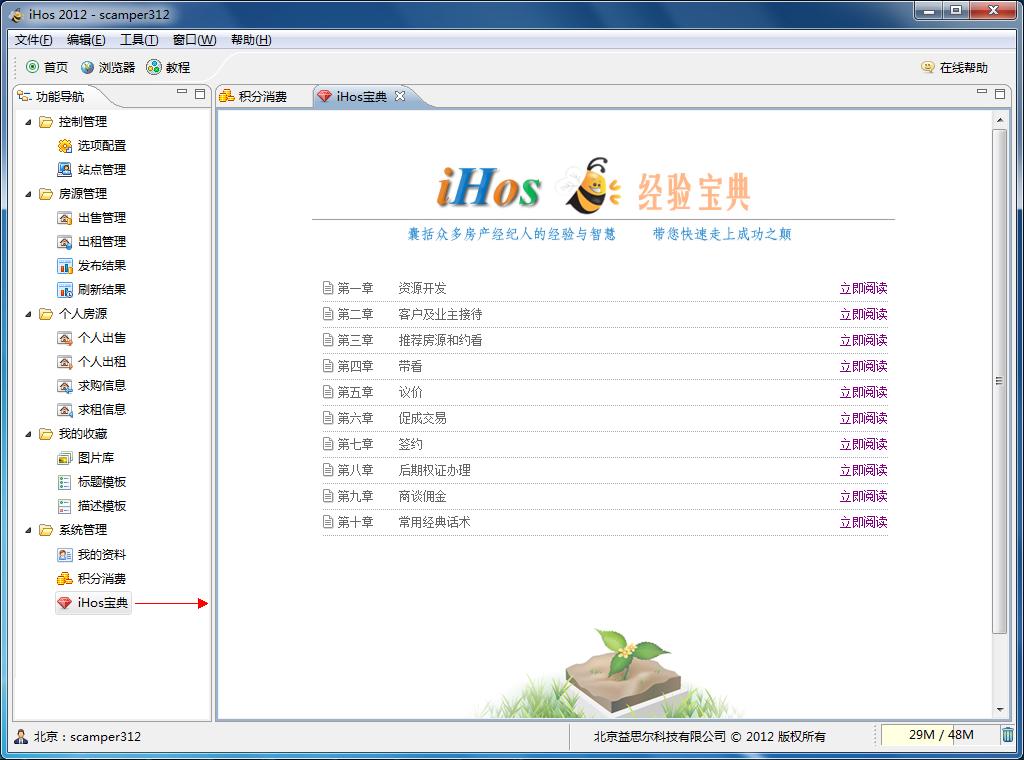Select the 个人出售 icon
This screenshot has width=1024, height=760.
pyautogui.click(x=65, y=338)
